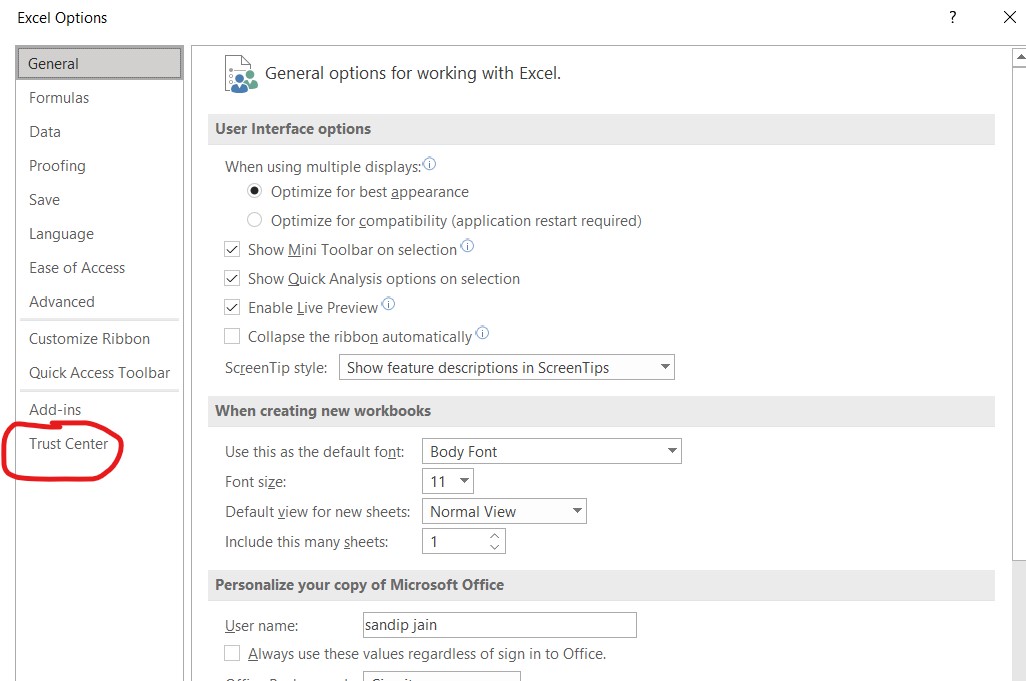Click info icon for Collapse the ribbon automatically
The width and height of the screenshot is (1026, 681).
(482, 333)
